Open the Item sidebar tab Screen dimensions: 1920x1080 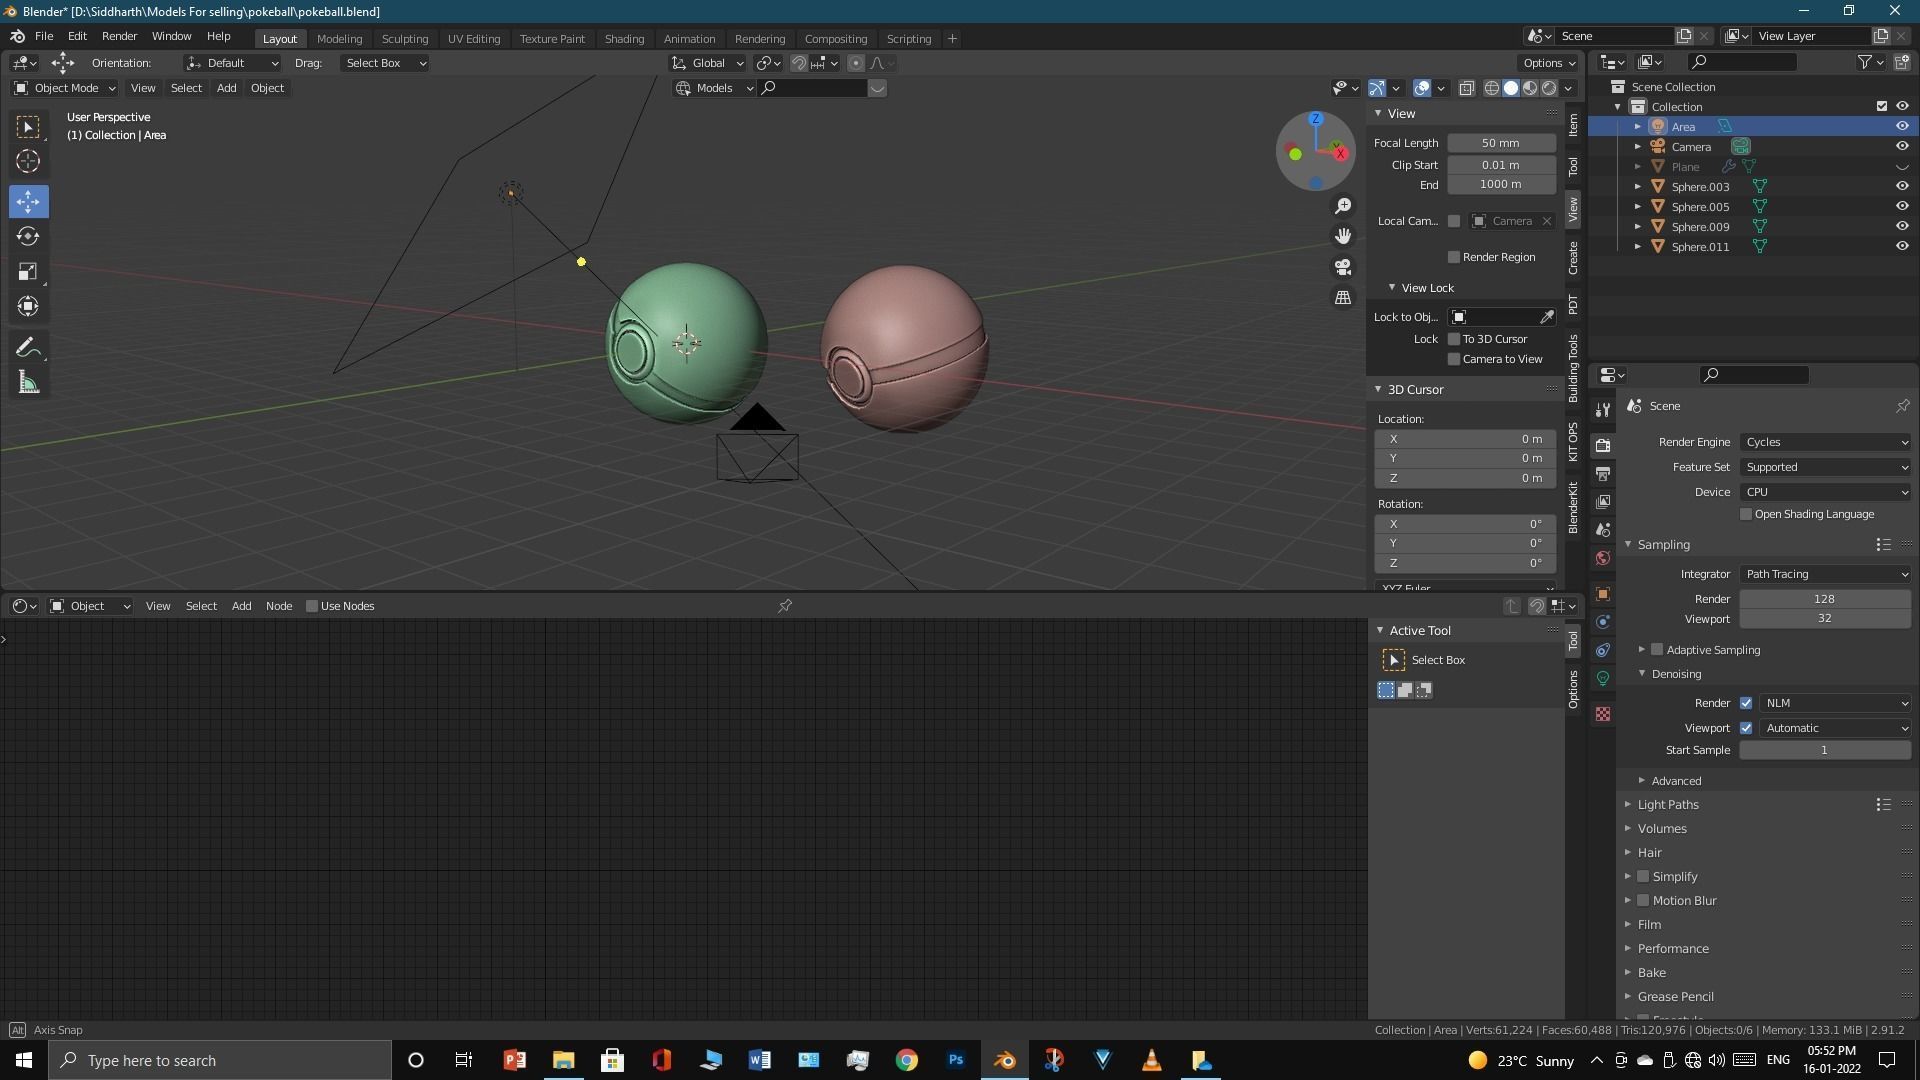[x=1573, y=125]
